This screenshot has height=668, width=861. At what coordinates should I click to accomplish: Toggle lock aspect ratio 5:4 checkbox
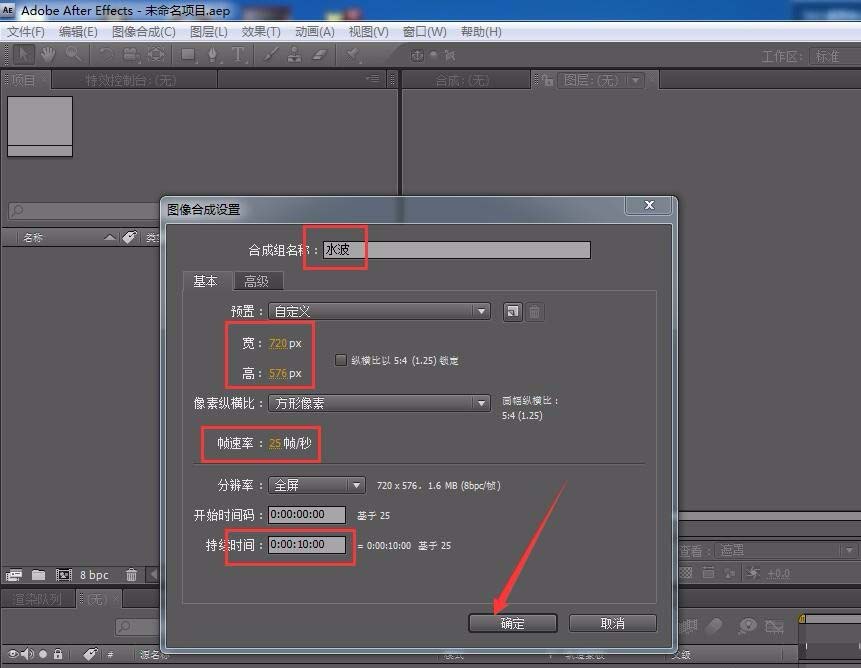coord(340,360)
